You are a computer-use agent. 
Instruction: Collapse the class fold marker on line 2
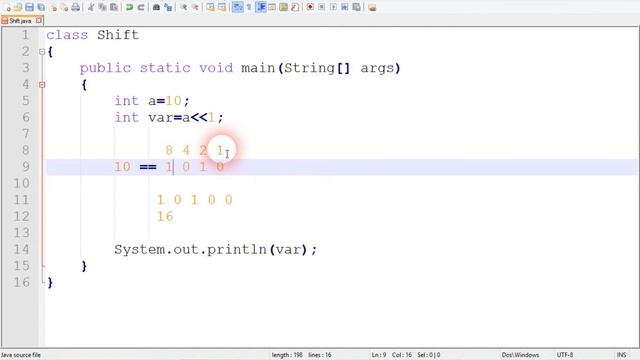[x=42, y=52]
